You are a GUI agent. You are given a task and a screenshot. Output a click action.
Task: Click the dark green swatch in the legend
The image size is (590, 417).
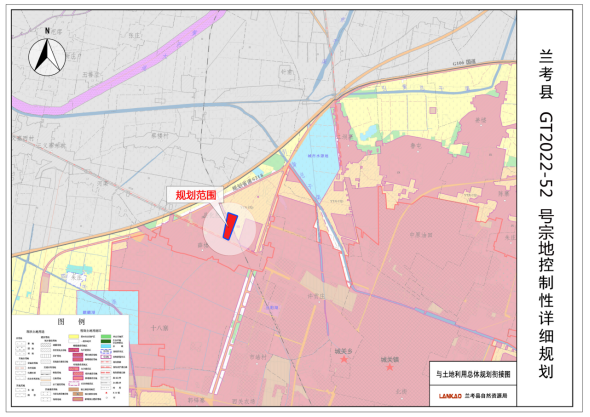[x=106, y=341]
